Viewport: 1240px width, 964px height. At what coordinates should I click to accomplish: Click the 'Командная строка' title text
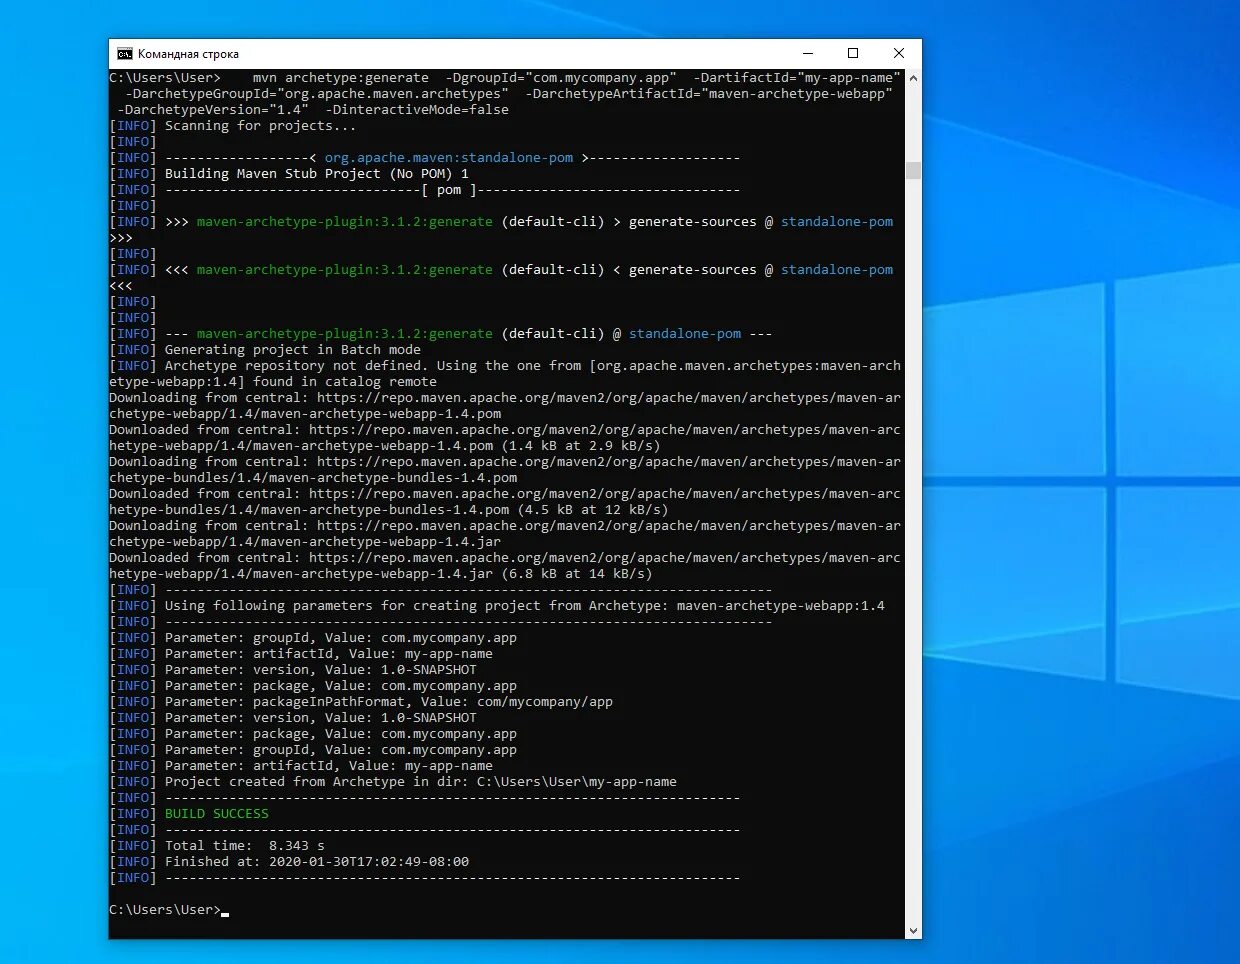point(188,54)
